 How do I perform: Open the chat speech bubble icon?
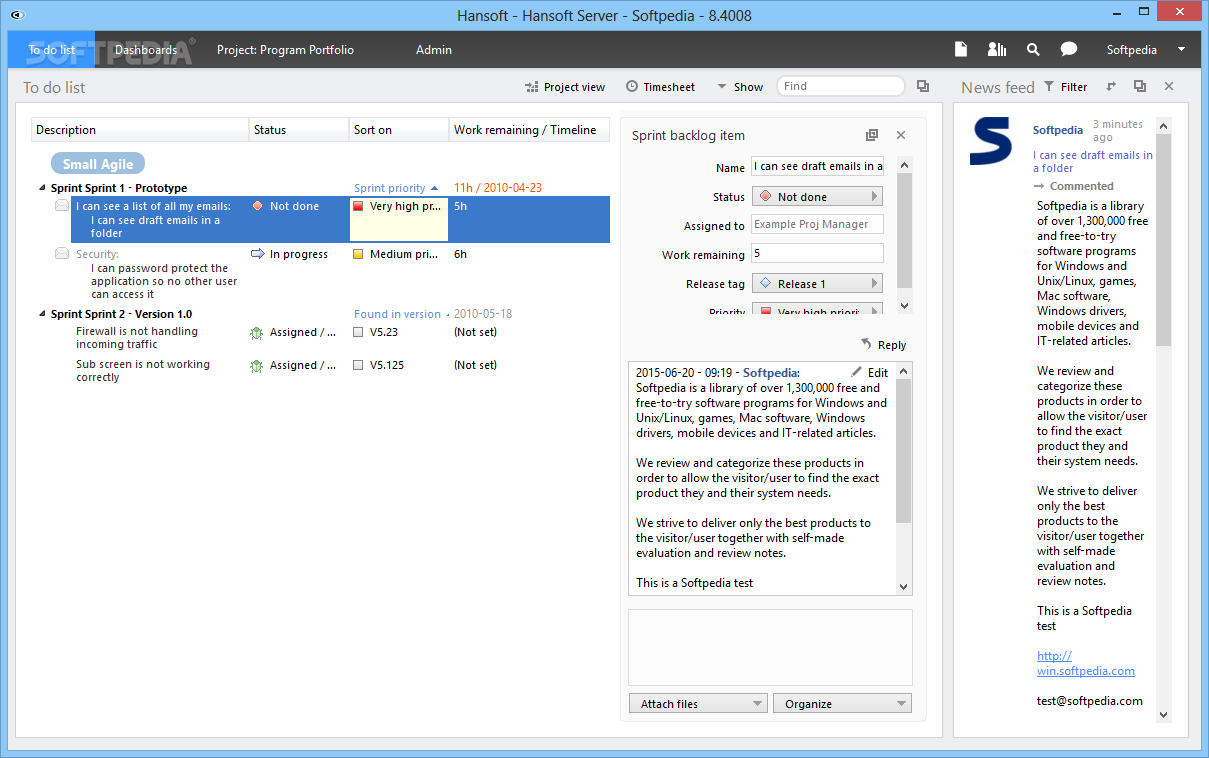click(1069, 49)
